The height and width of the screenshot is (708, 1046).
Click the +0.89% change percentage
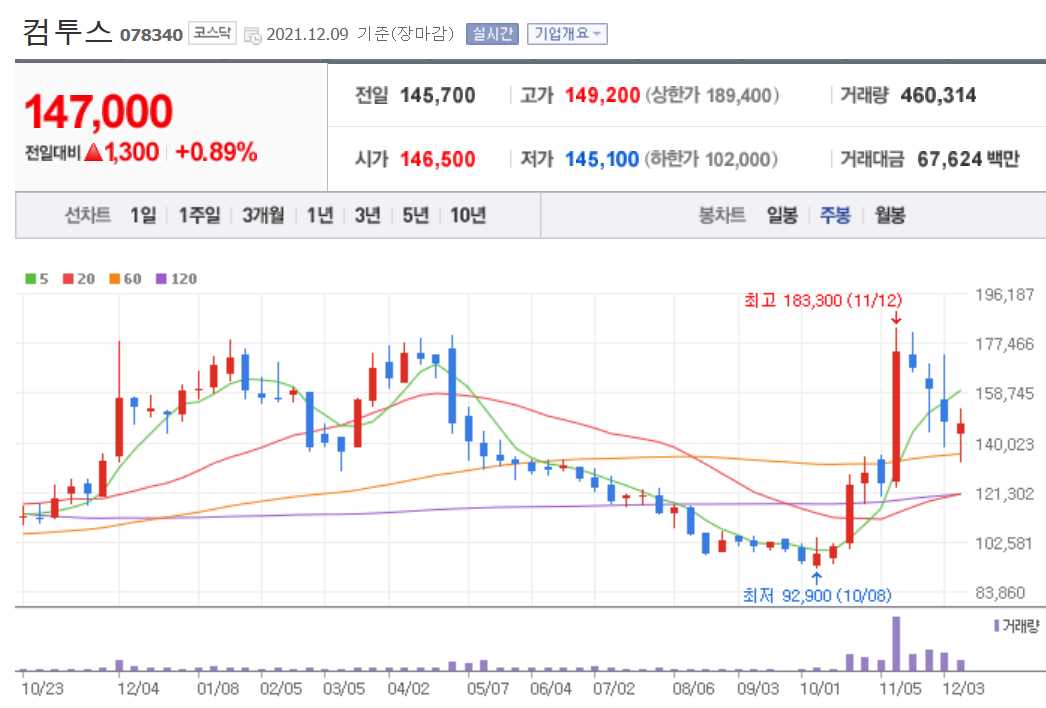pyautogui.click(x=216, y=152)
